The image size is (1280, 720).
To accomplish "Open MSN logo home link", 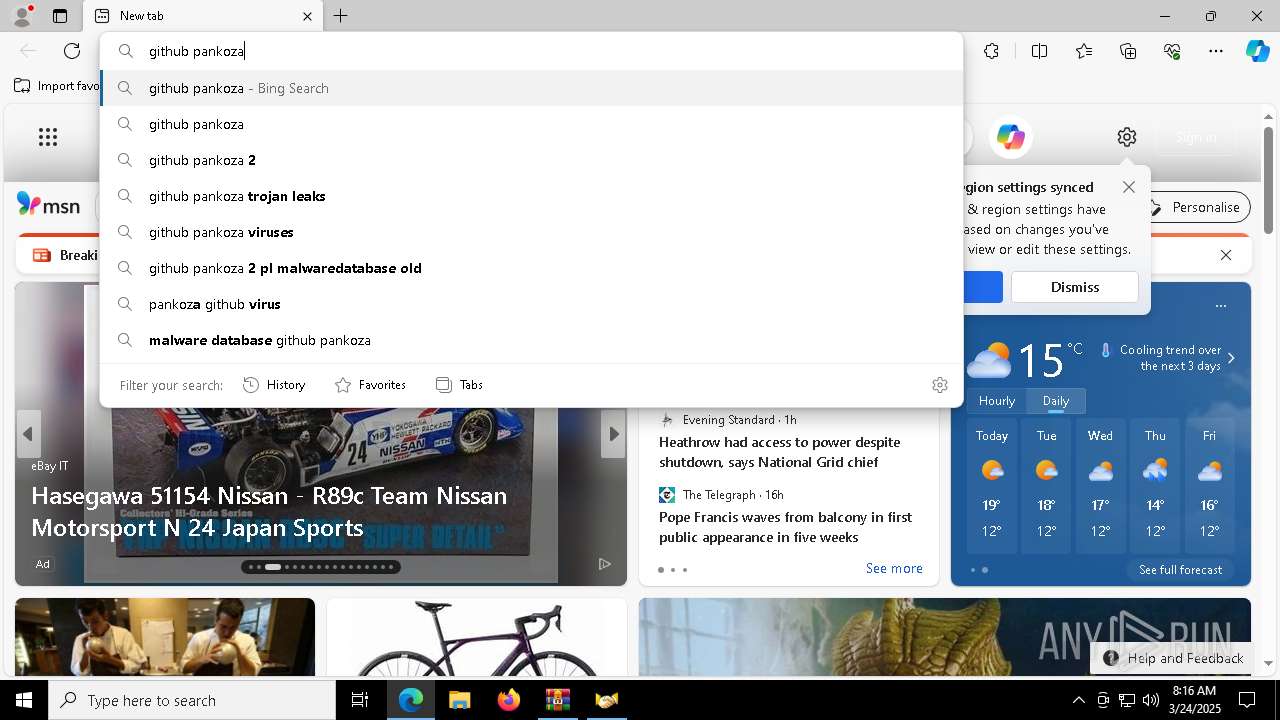I will (x=48, y=206).
